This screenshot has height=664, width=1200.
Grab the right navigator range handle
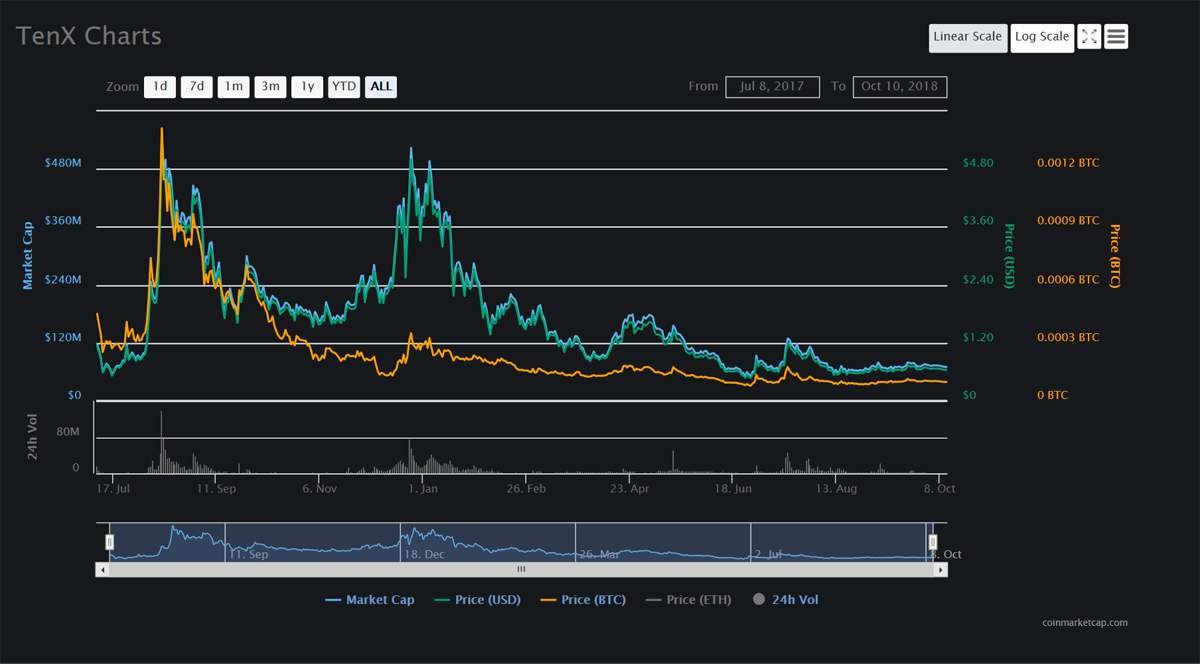933,541
